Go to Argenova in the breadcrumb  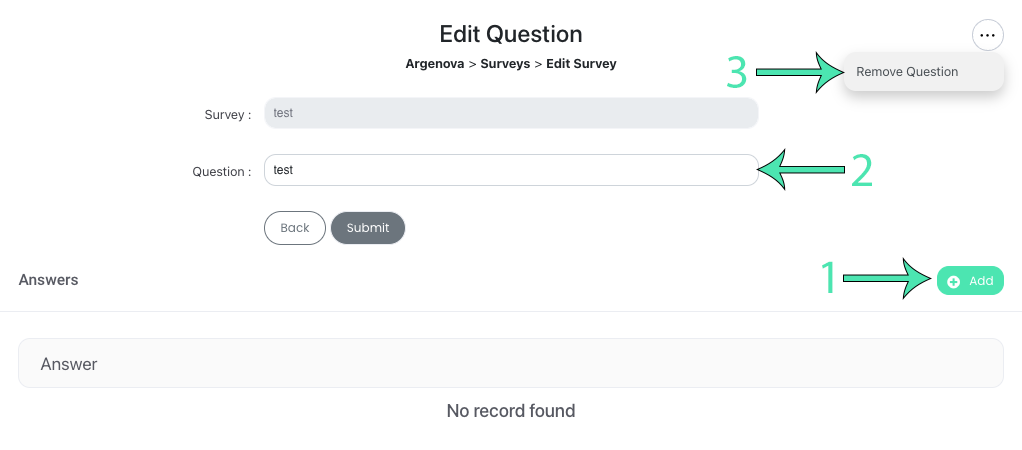[435, 64]
